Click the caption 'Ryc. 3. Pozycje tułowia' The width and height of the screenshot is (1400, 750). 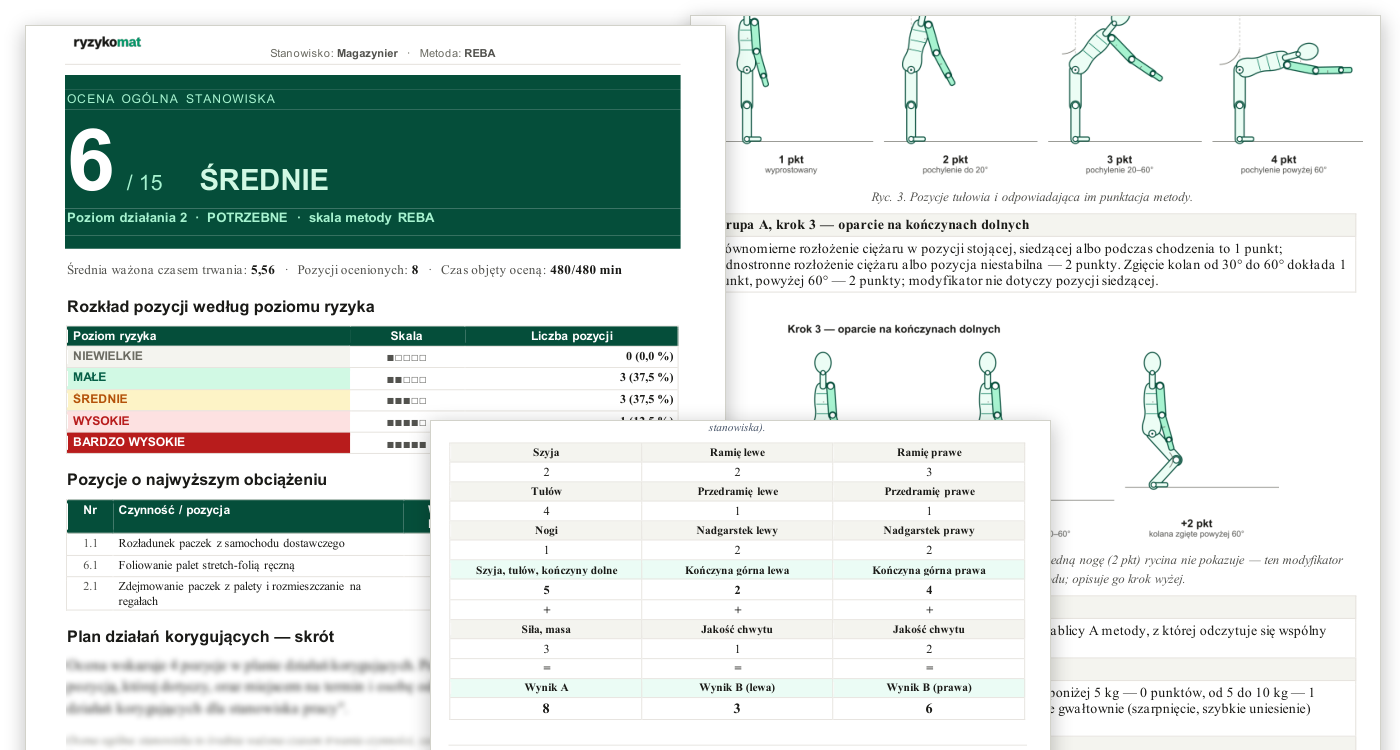pos(1032,198)
